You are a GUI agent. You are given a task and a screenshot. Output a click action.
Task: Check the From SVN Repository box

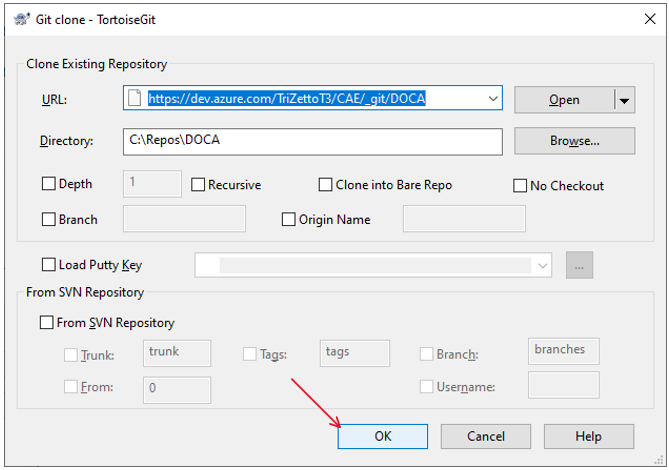[46, 323]
